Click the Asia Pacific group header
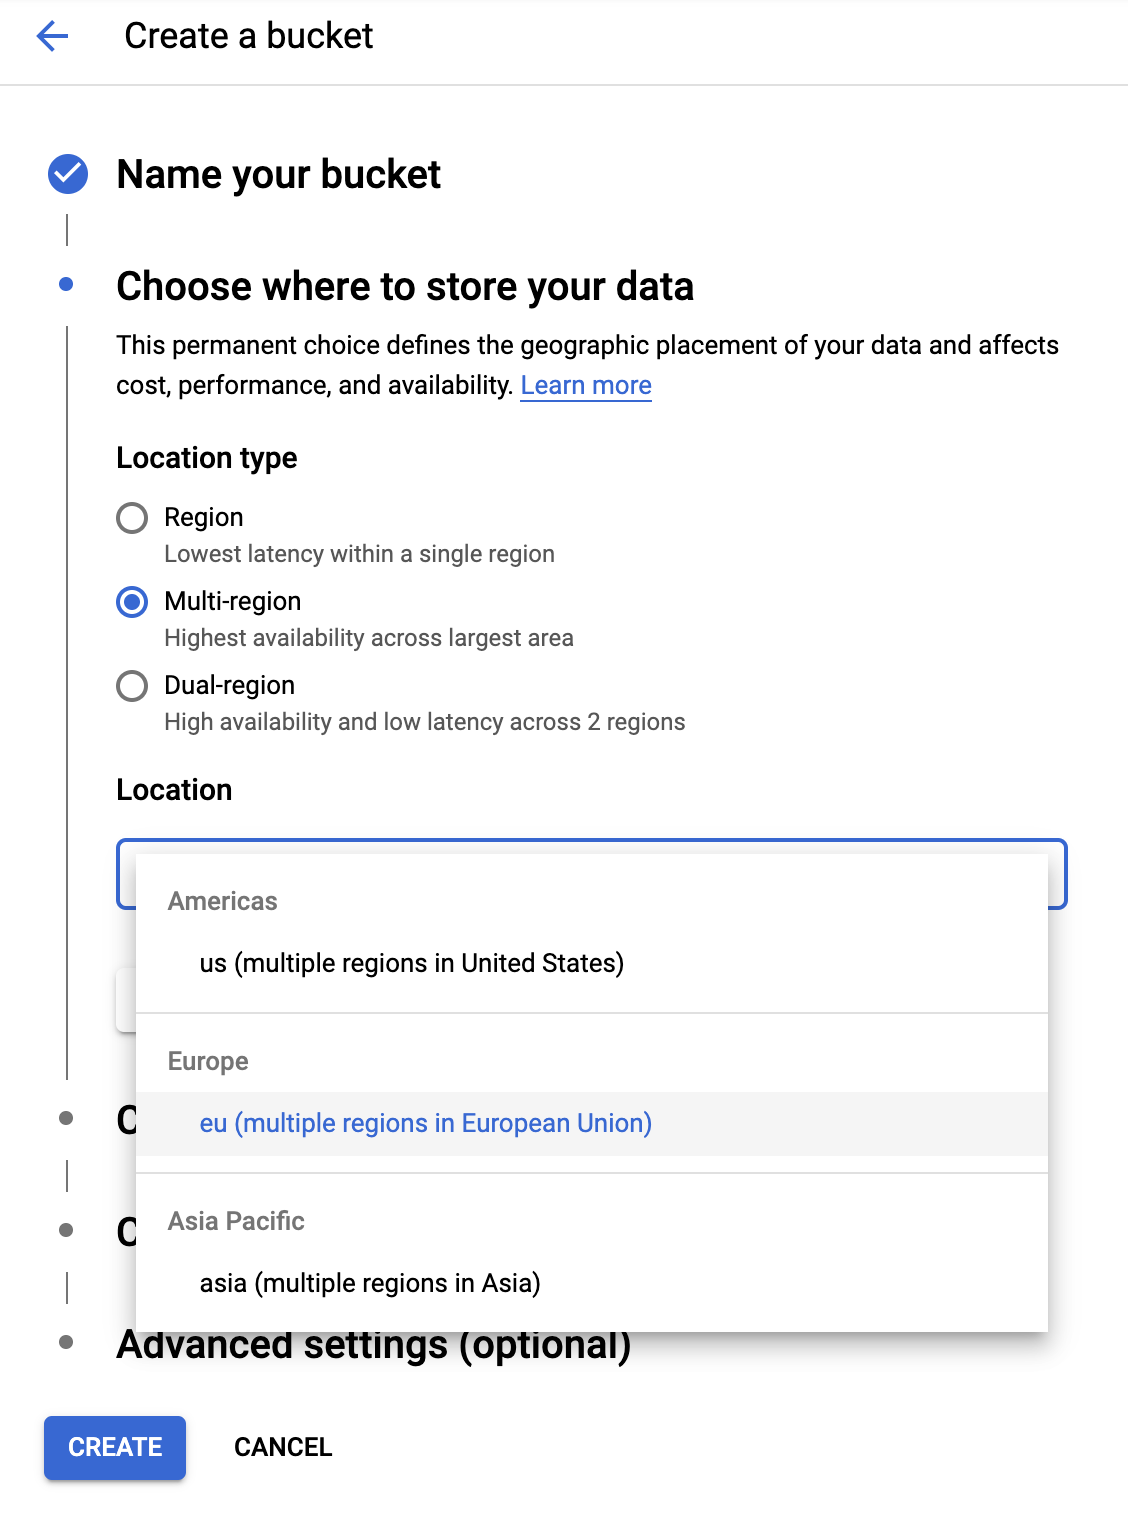This screenshot has height=1524, width=1128. (236, 1221)
